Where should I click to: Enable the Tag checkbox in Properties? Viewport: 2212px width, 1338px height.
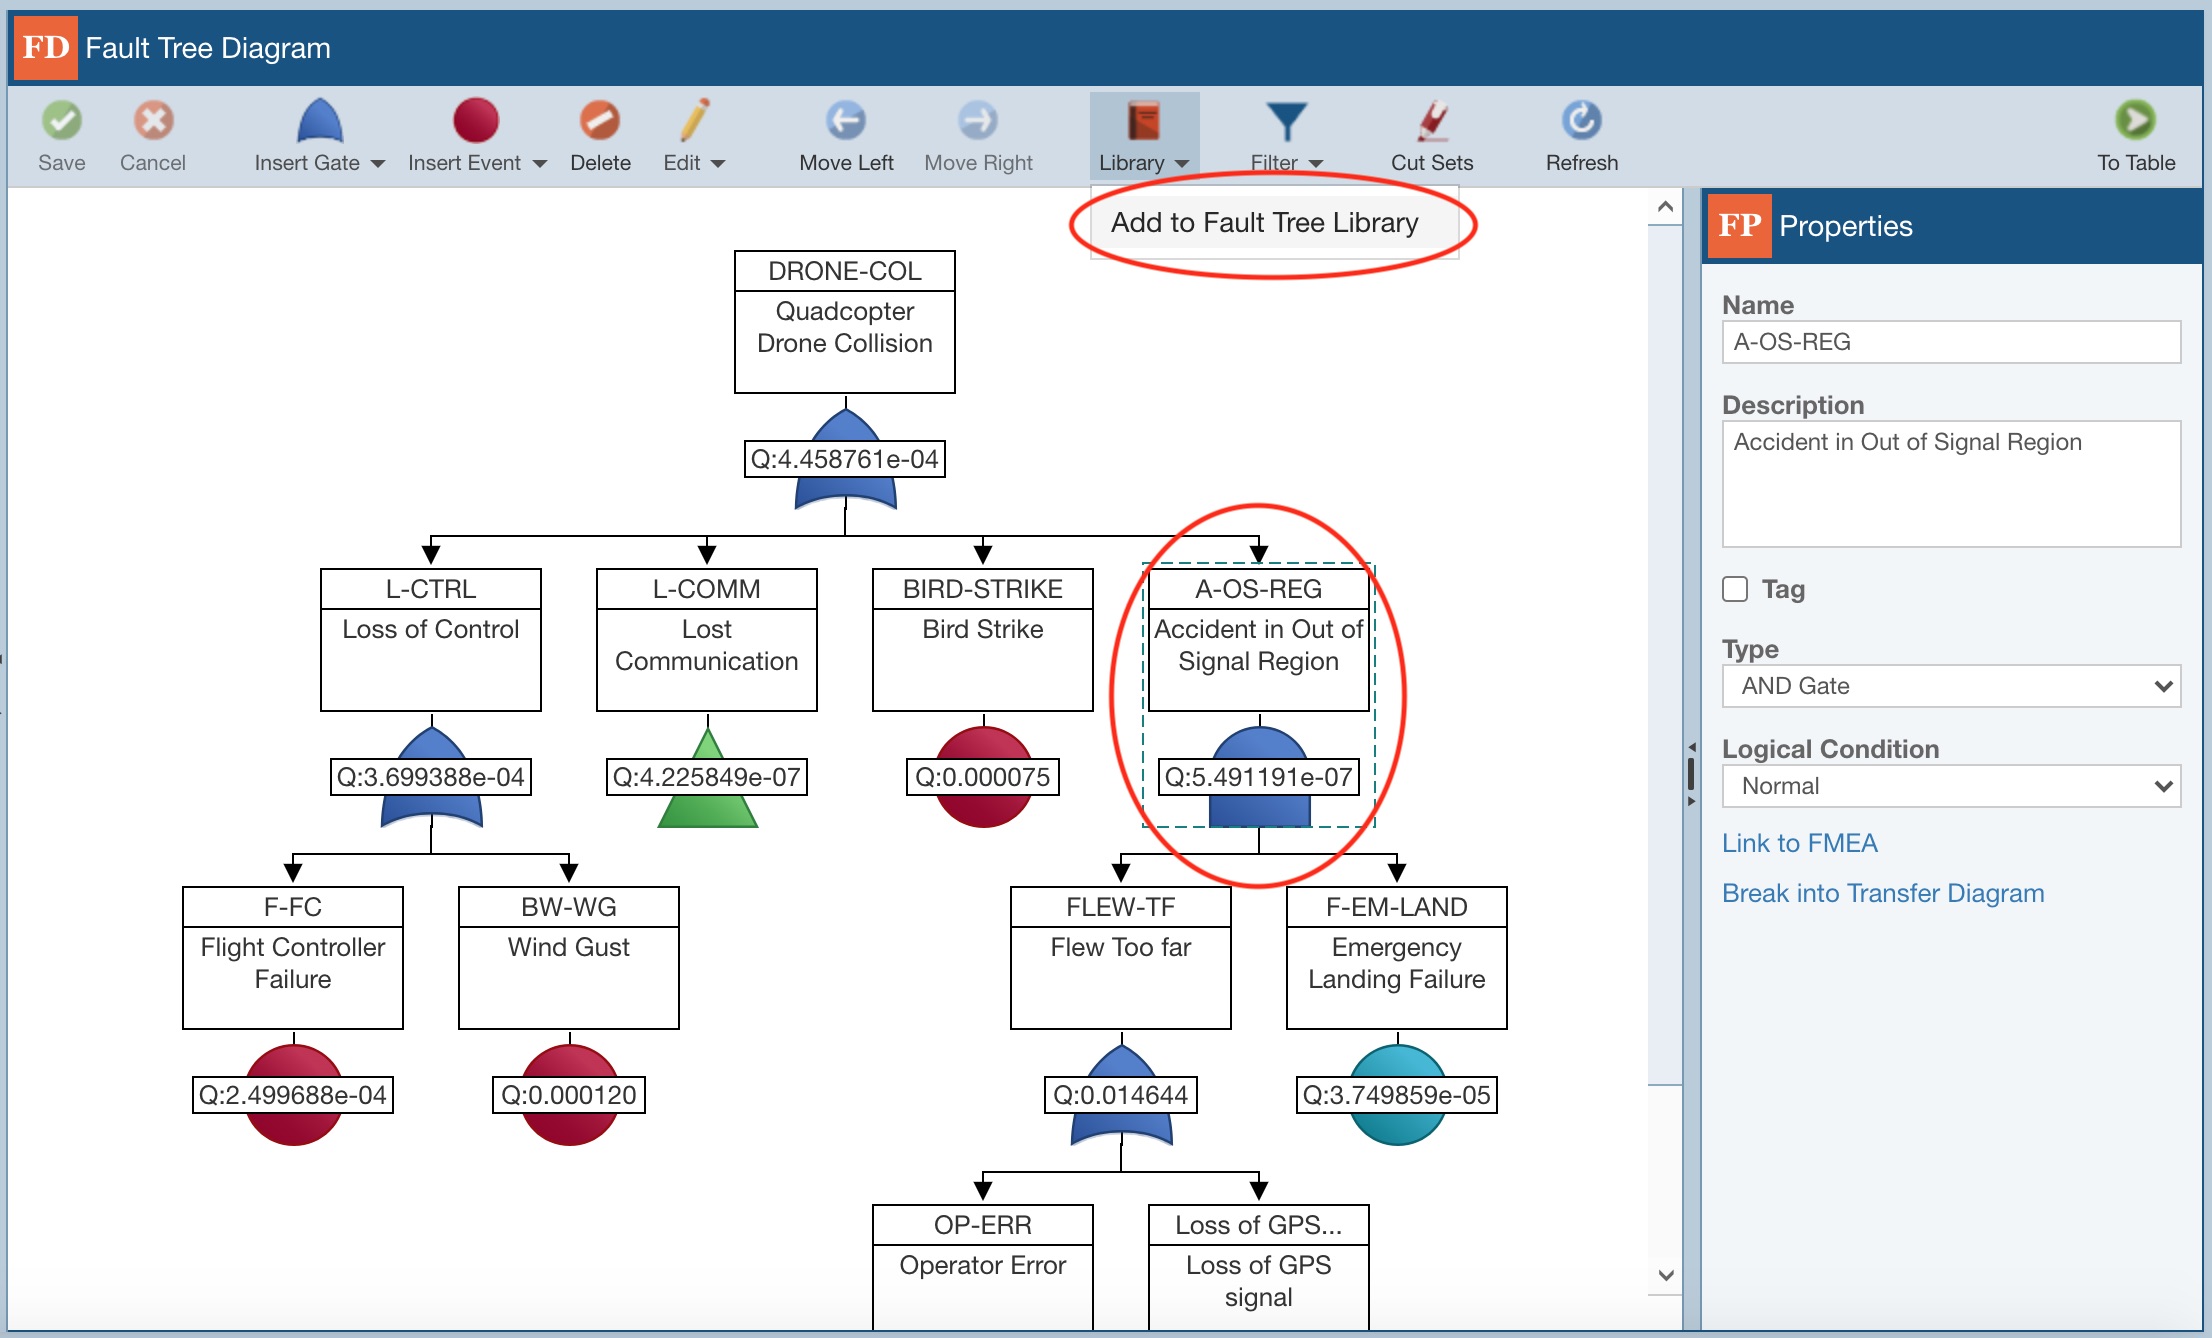coord(1734,590)
